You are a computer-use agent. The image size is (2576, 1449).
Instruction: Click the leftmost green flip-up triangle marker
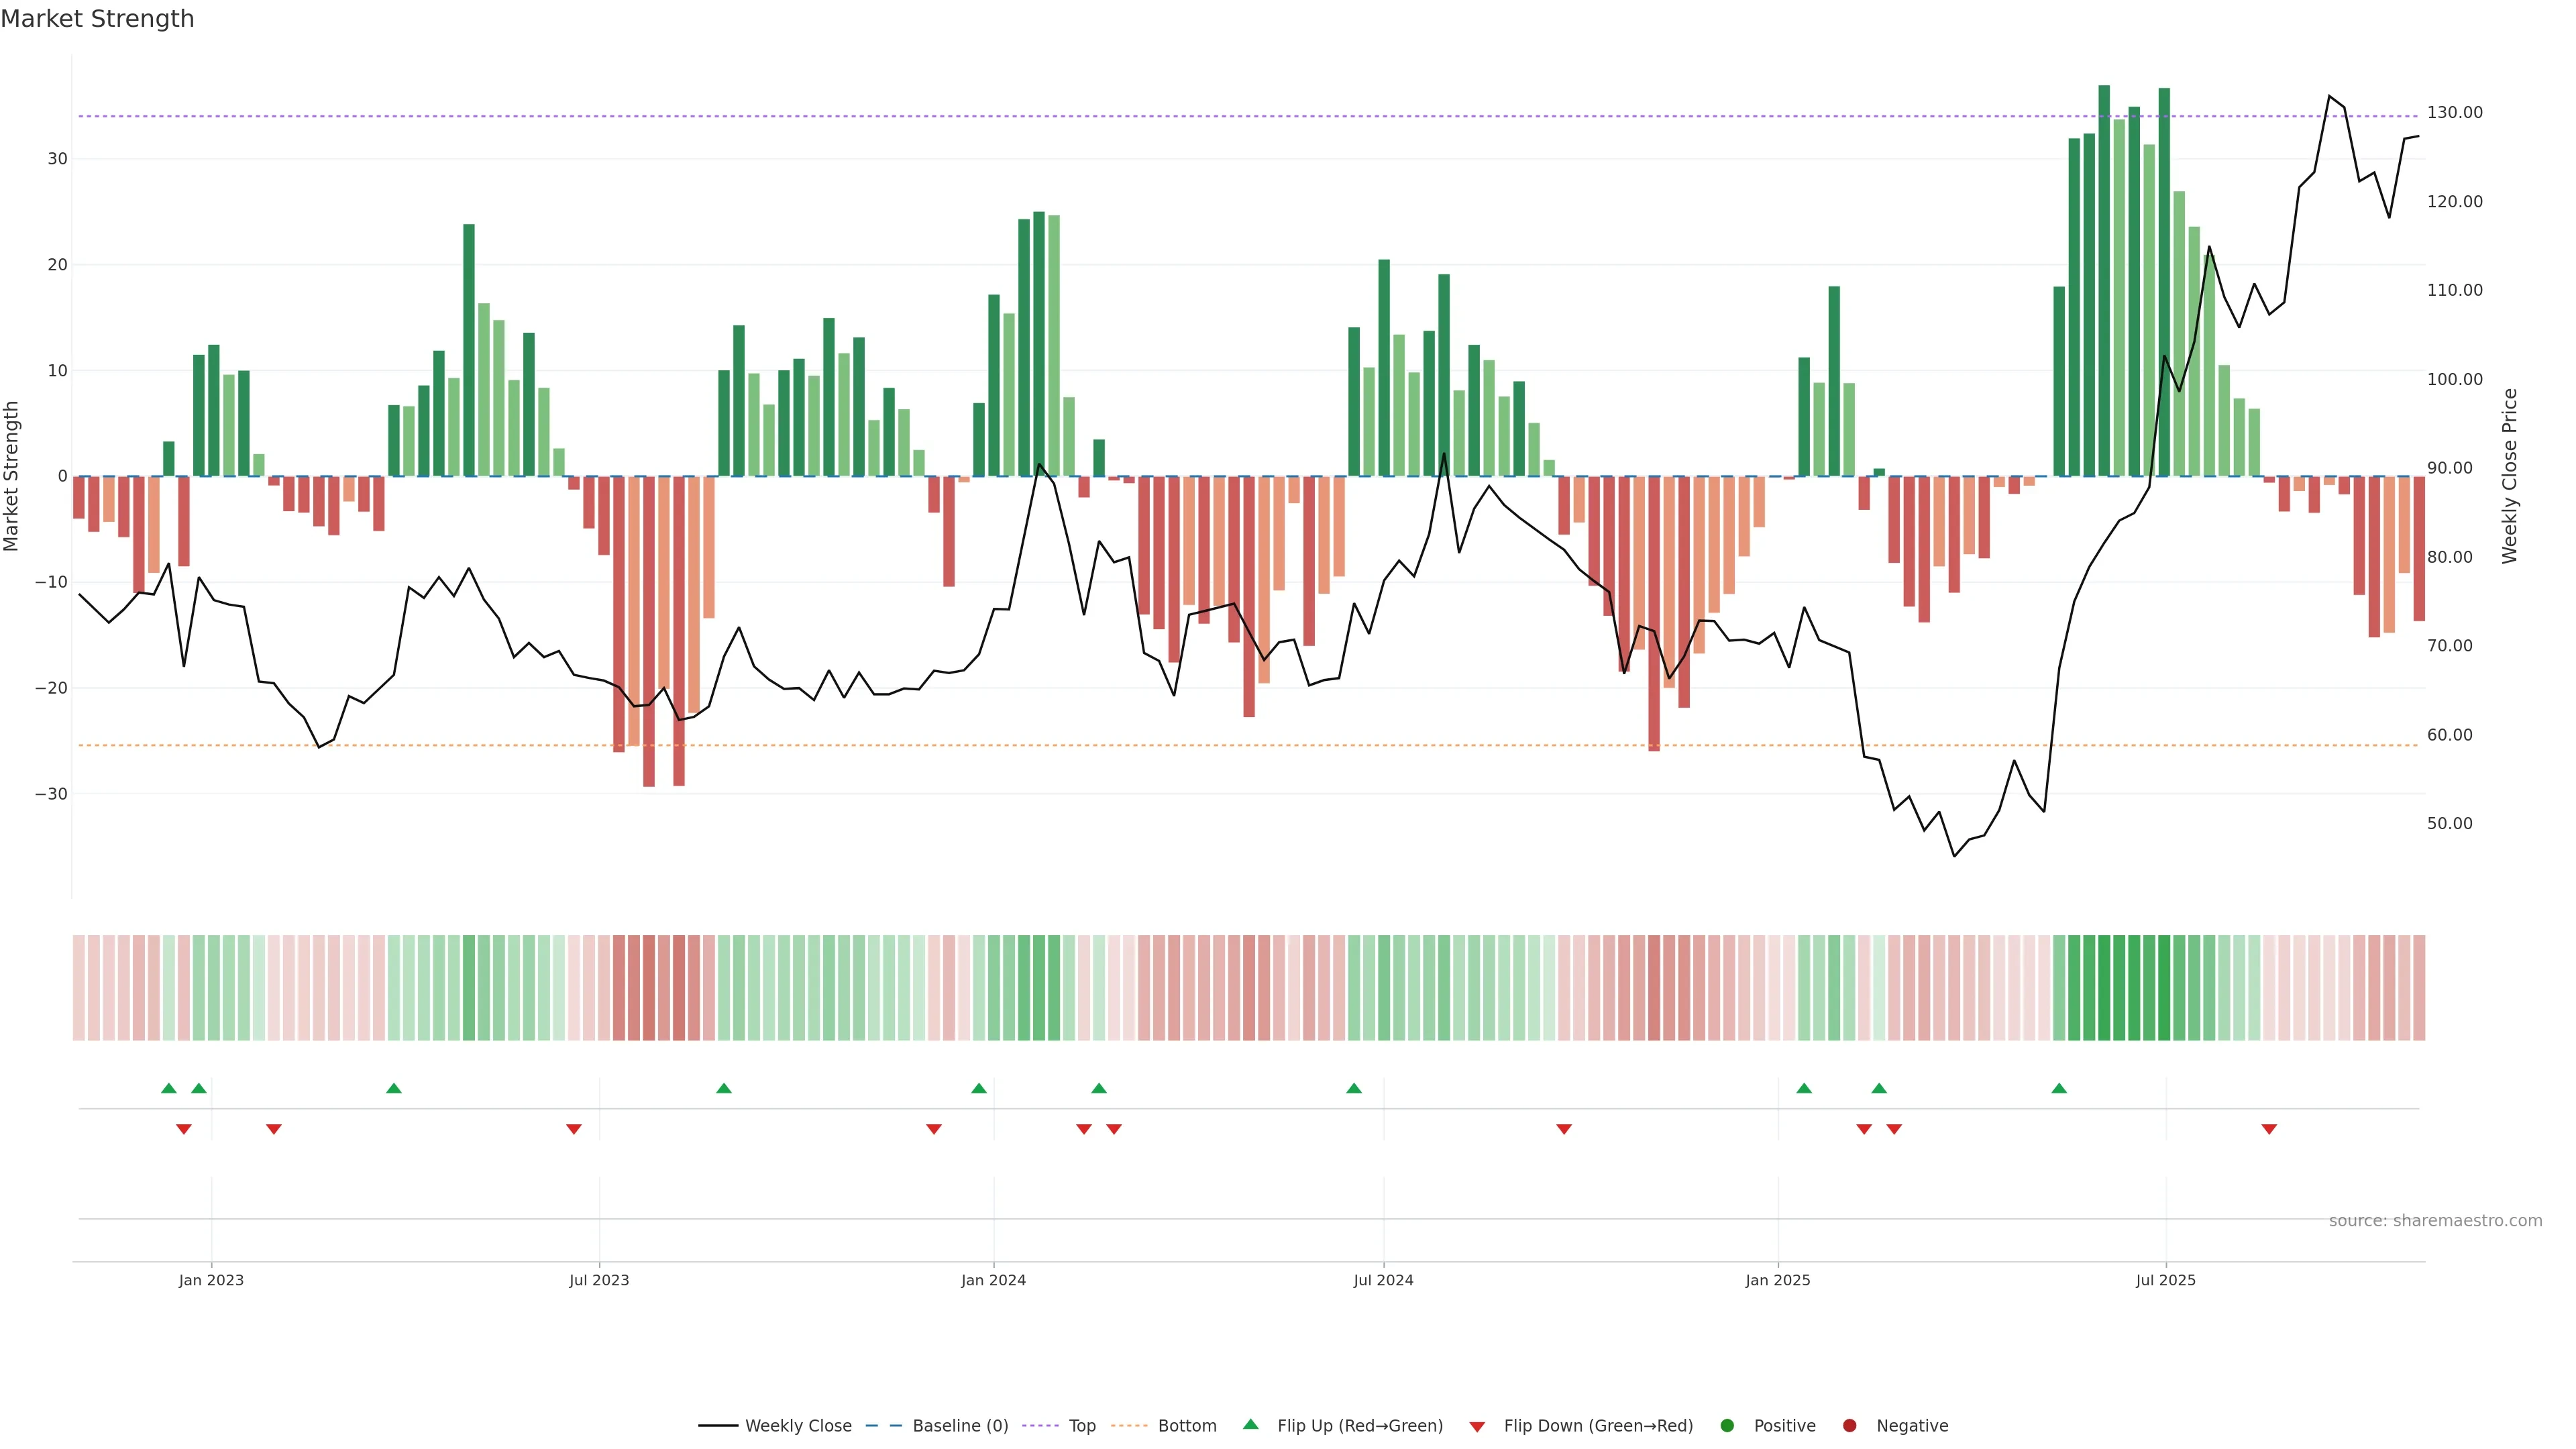[x=169, y=1088]
